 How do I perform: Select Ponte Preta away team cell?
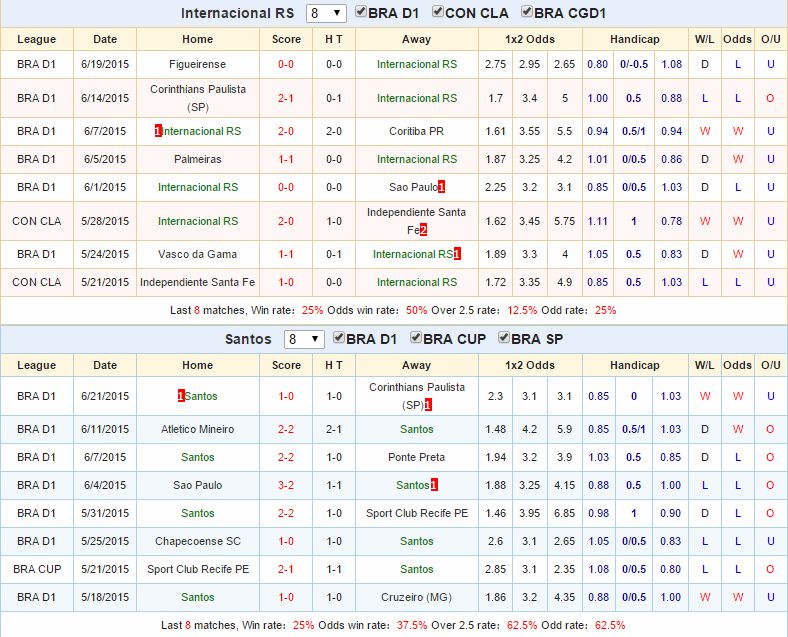tap(417, 457)
